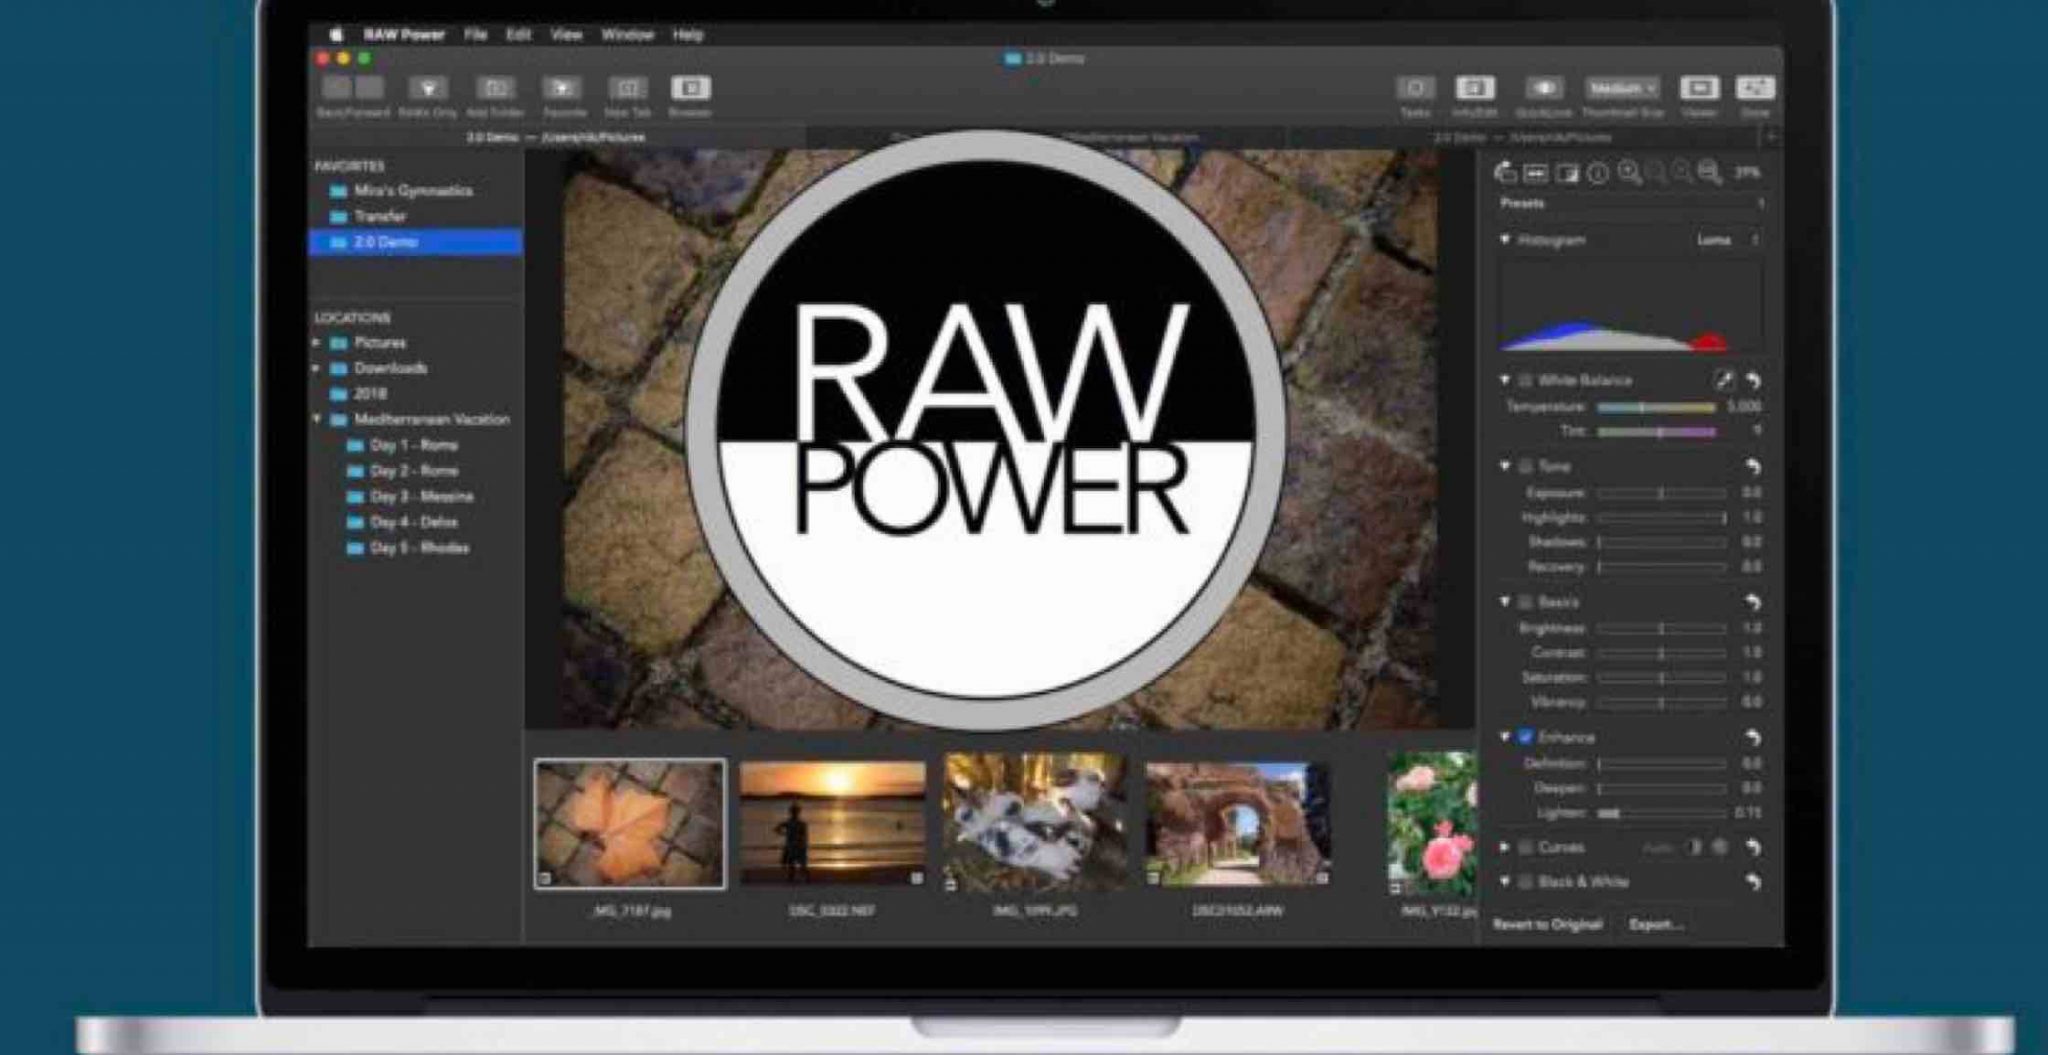Reset the Tone adjustments with the revert arrow
The image size is (2048, 1055).
click(x=1752, y=467)
